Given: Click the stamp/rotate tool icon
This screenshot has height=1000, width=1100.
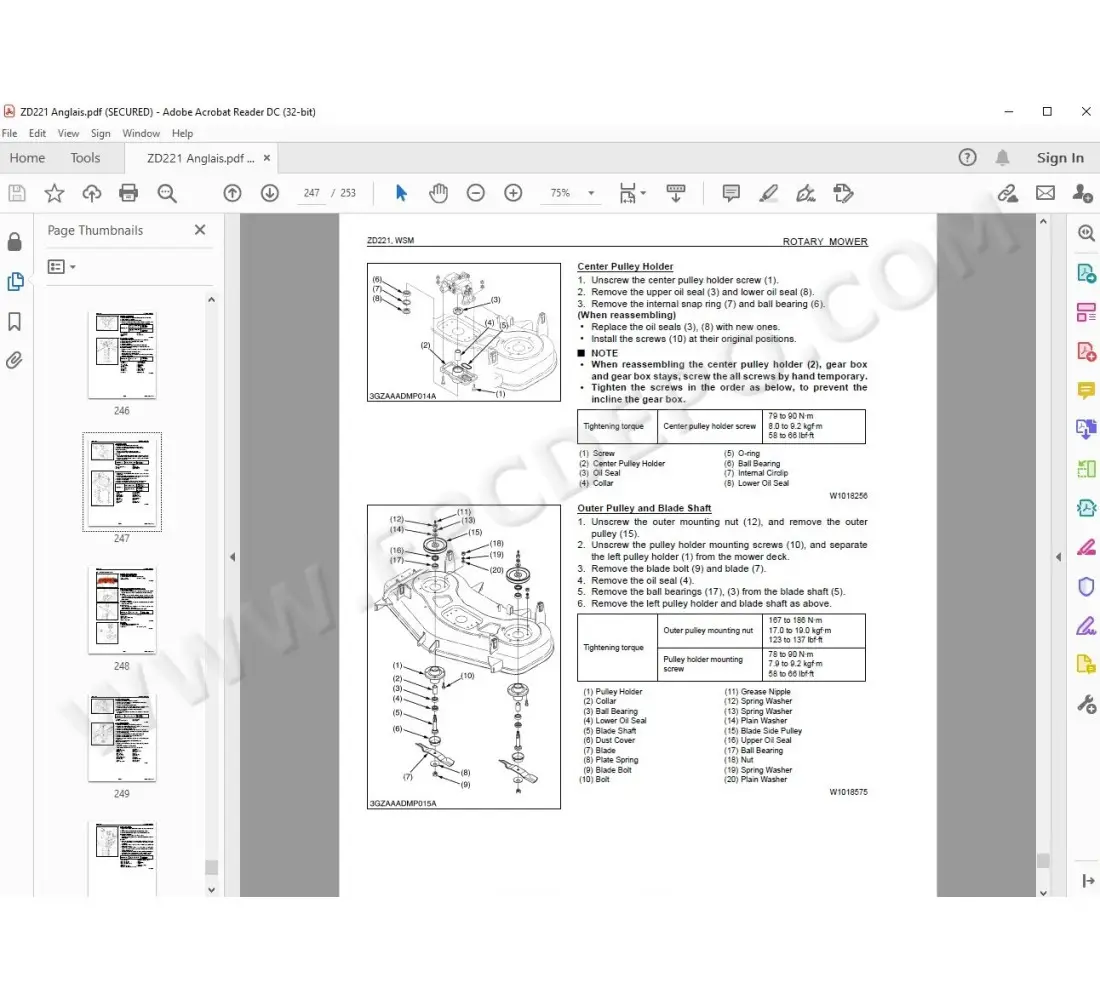Looking at the screenshot, I should pos(843,193).
